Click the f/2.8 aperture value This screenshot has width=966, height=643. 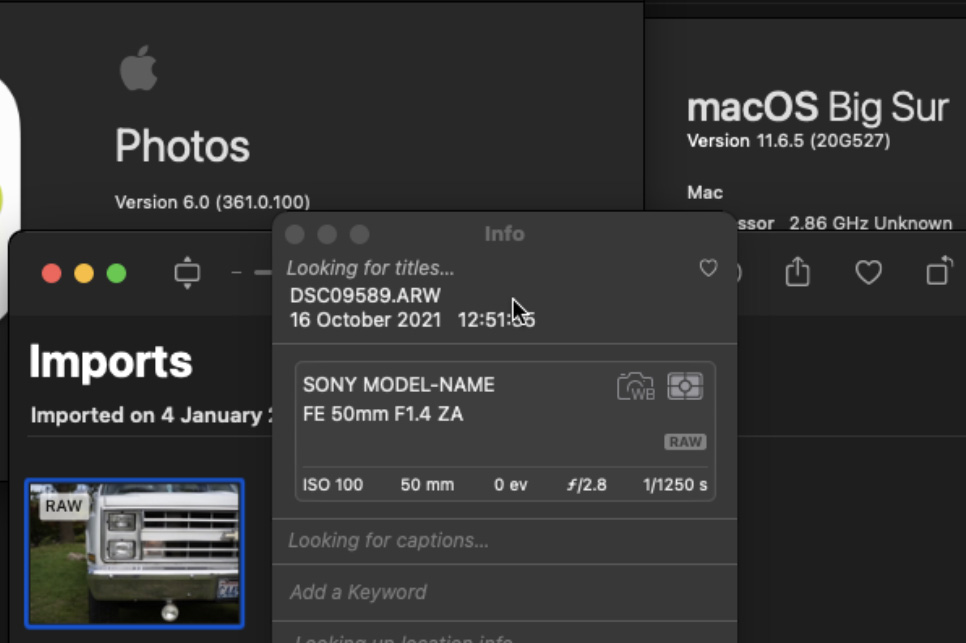[586, 485]
